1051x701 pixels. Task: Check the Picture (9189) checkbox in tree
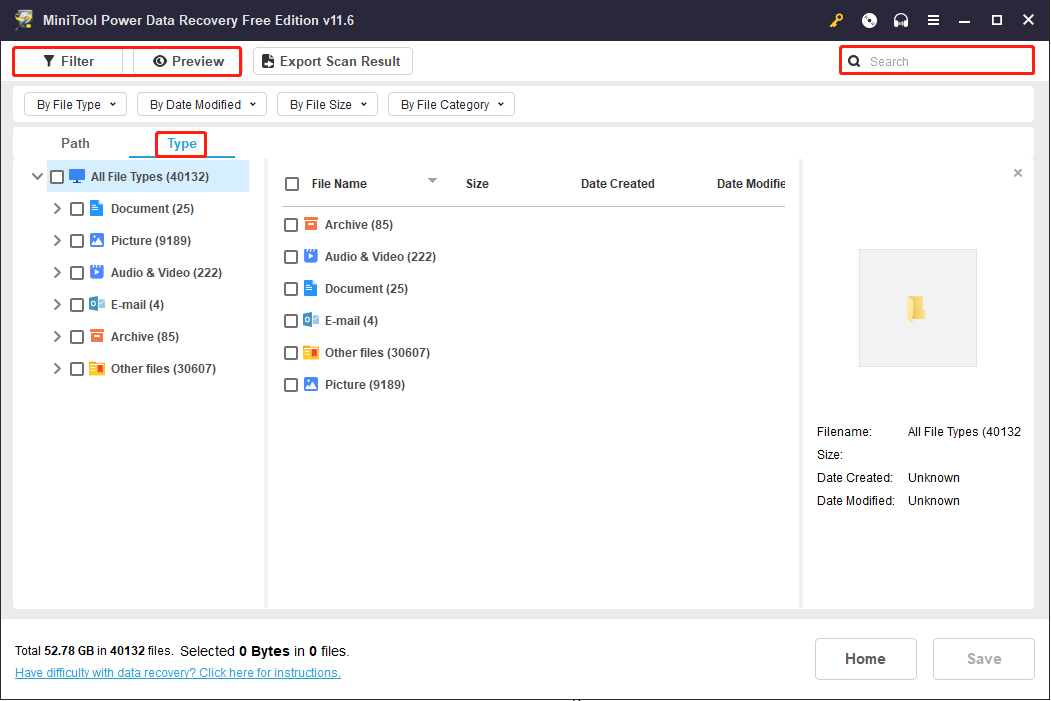click(77, 240)
